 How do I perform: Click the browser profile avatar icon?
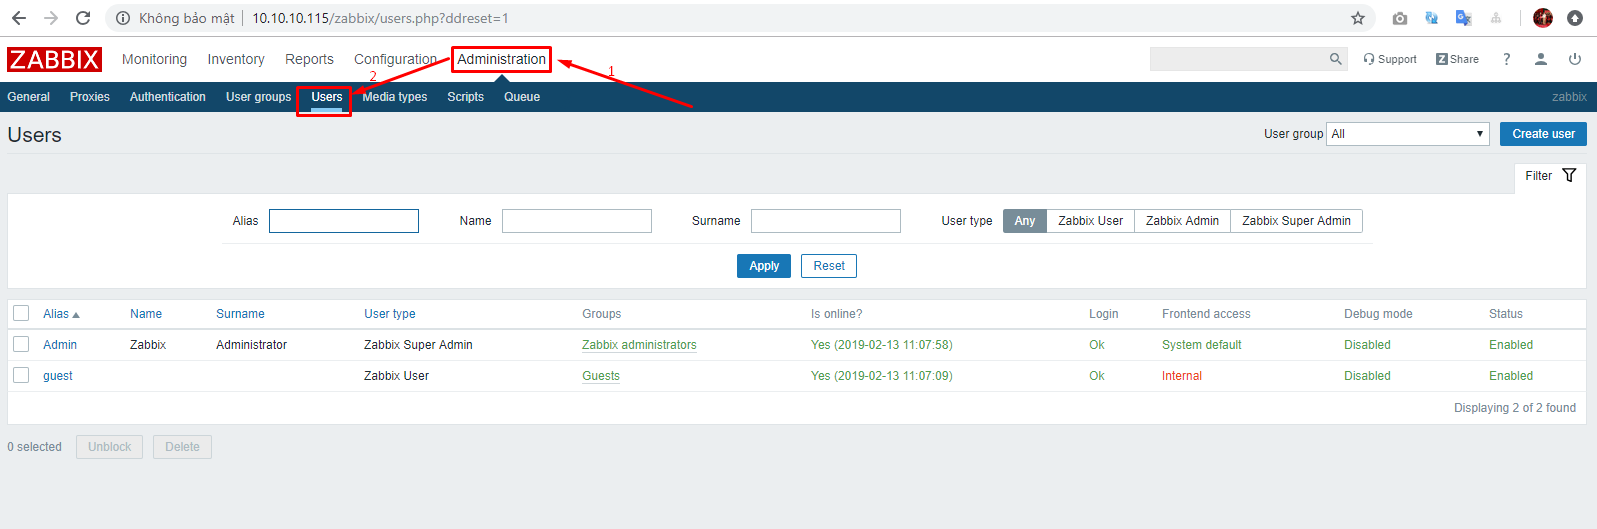click(x=1542, y=18)
